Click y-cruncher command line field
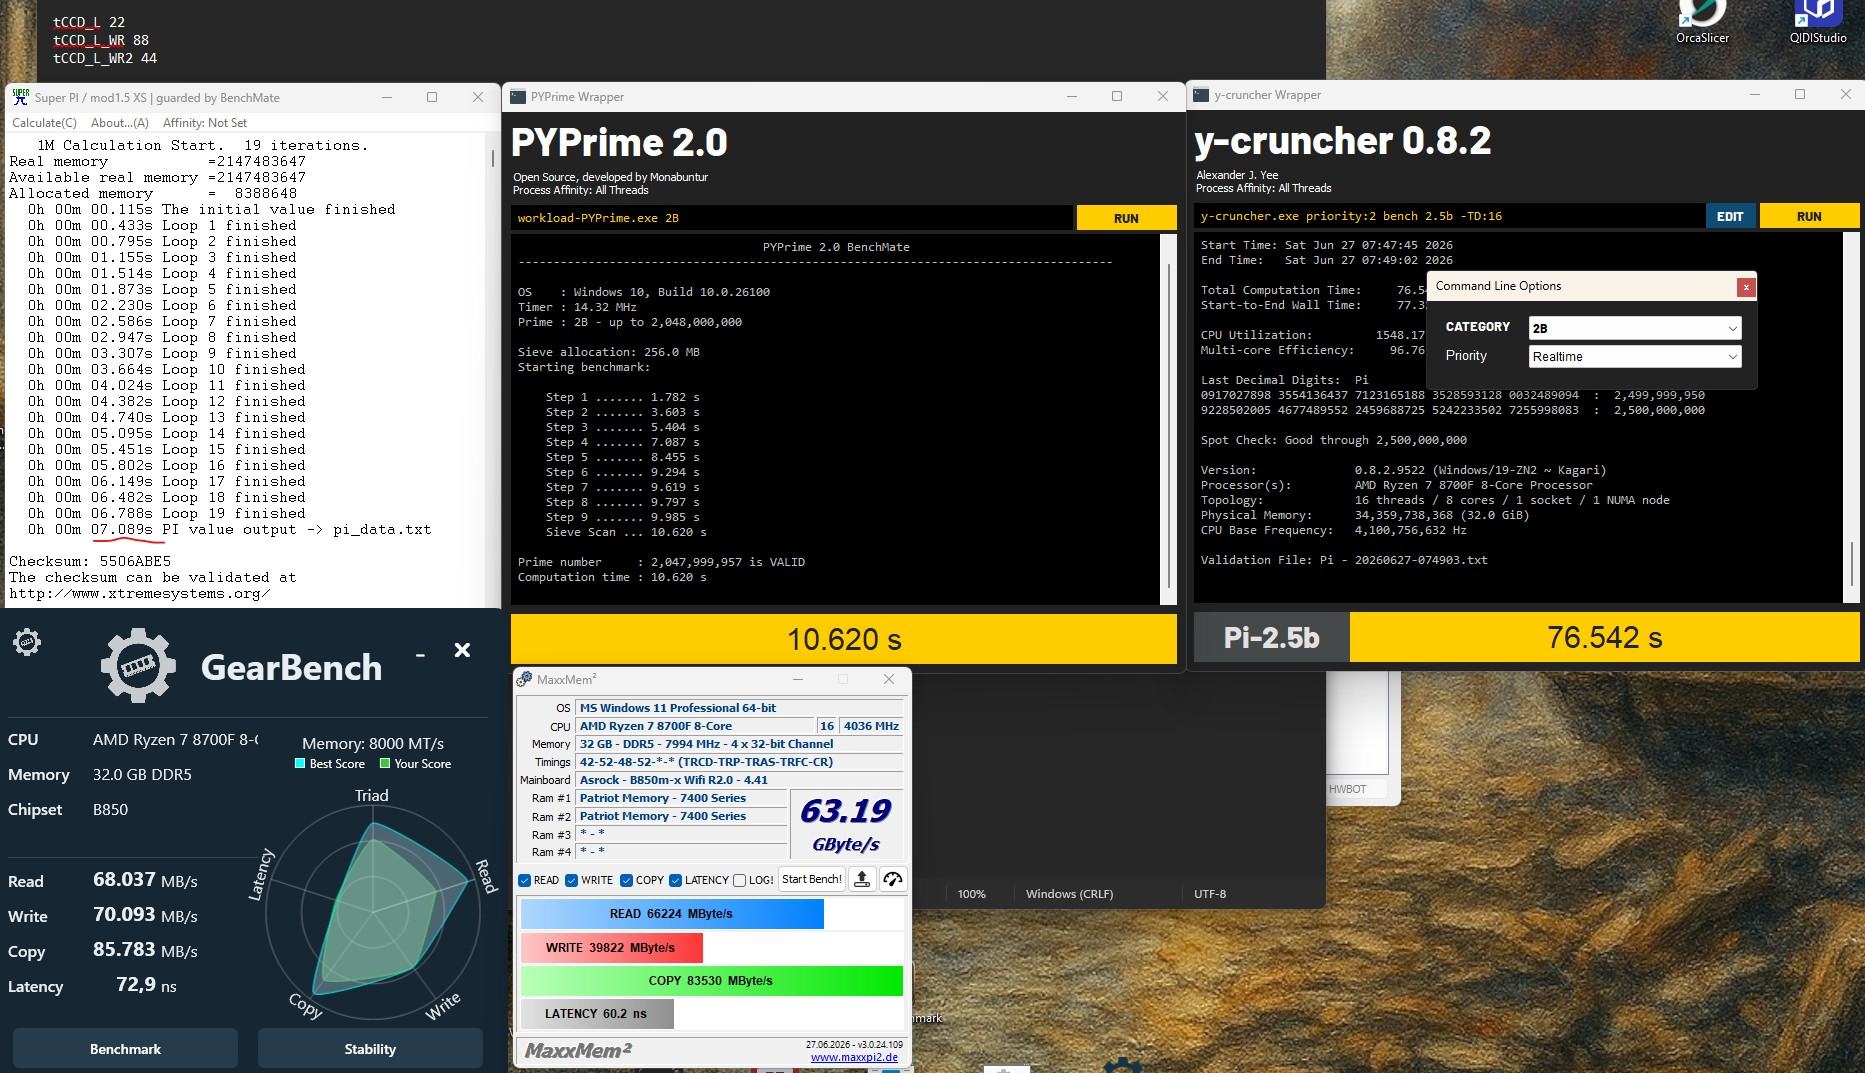The height and width of the screenshot is (1073, 1865). [1448, 216]
